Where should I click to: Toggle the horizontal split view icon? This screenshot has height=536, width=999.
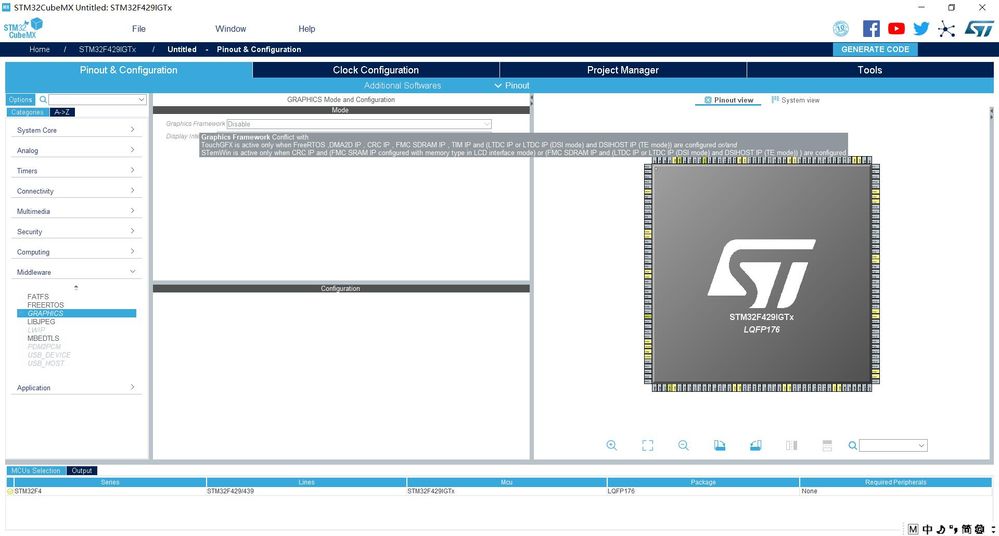[827, 445]
